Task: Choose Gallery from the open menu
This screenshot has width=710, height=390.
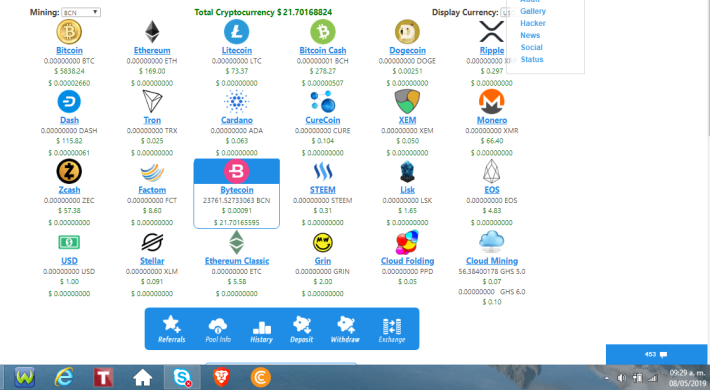Action: coord(532,11)
